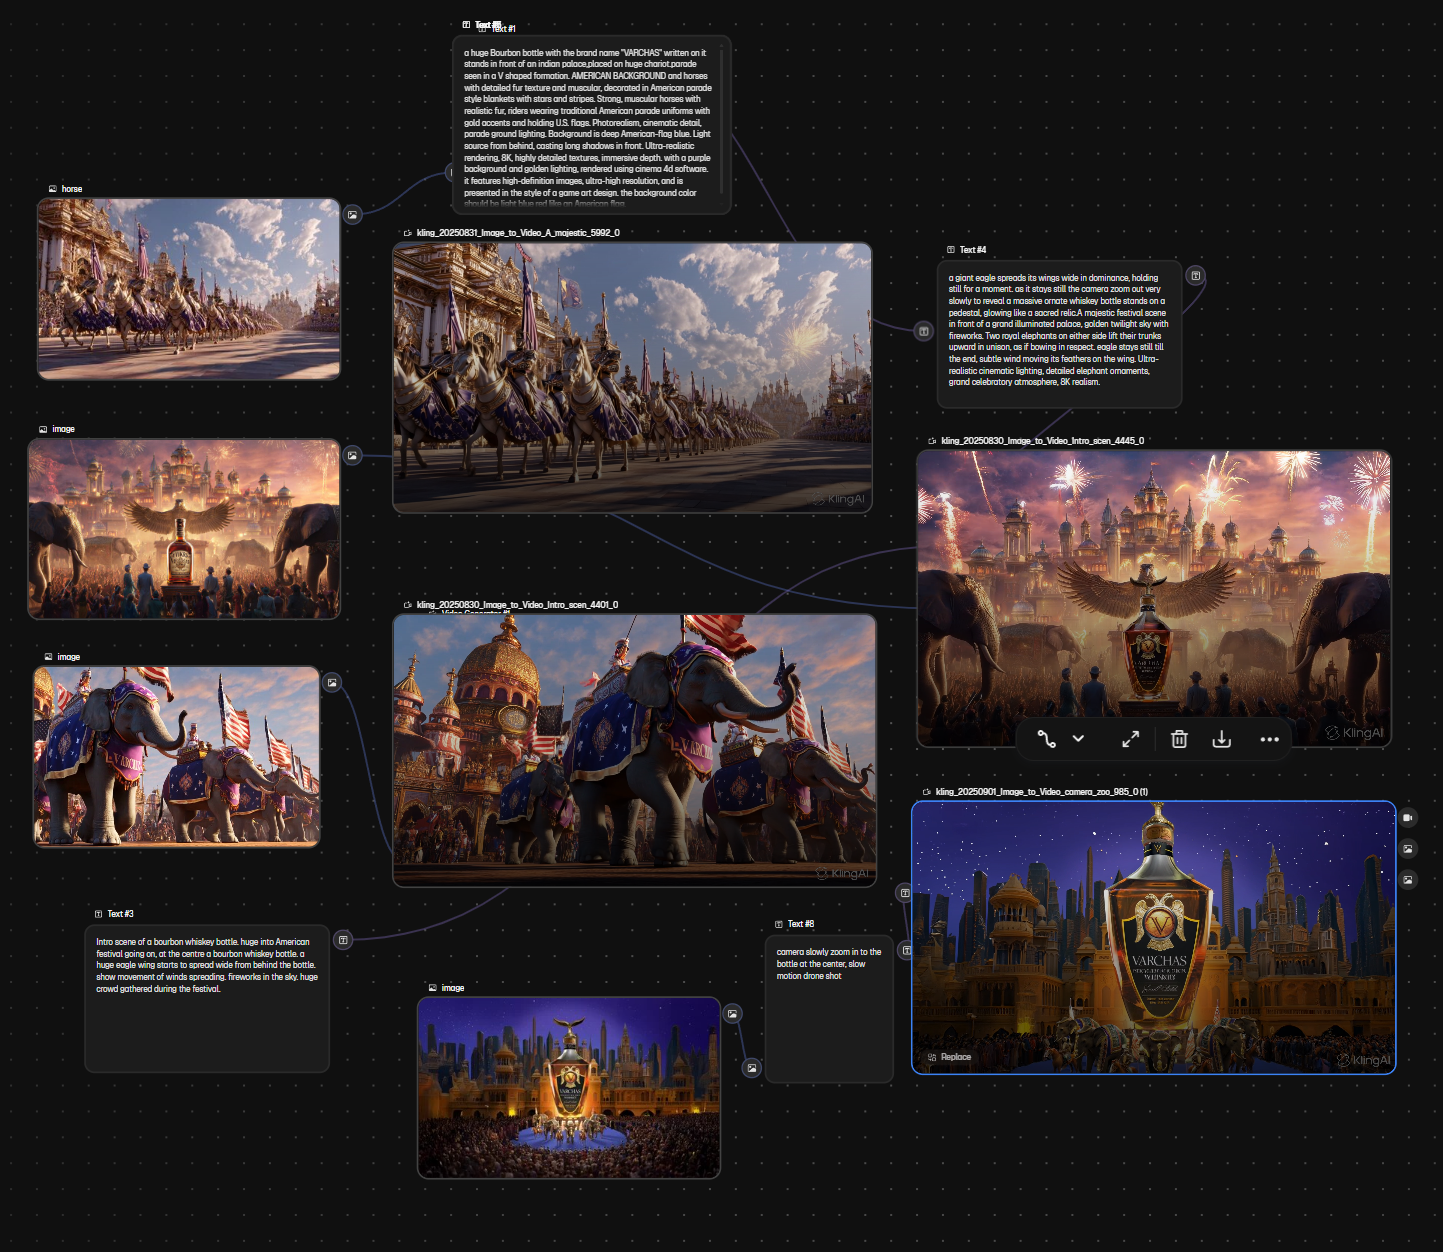
Task: Click the output port of the eagle-and-fireworks image node
Action: pos(352,455)
